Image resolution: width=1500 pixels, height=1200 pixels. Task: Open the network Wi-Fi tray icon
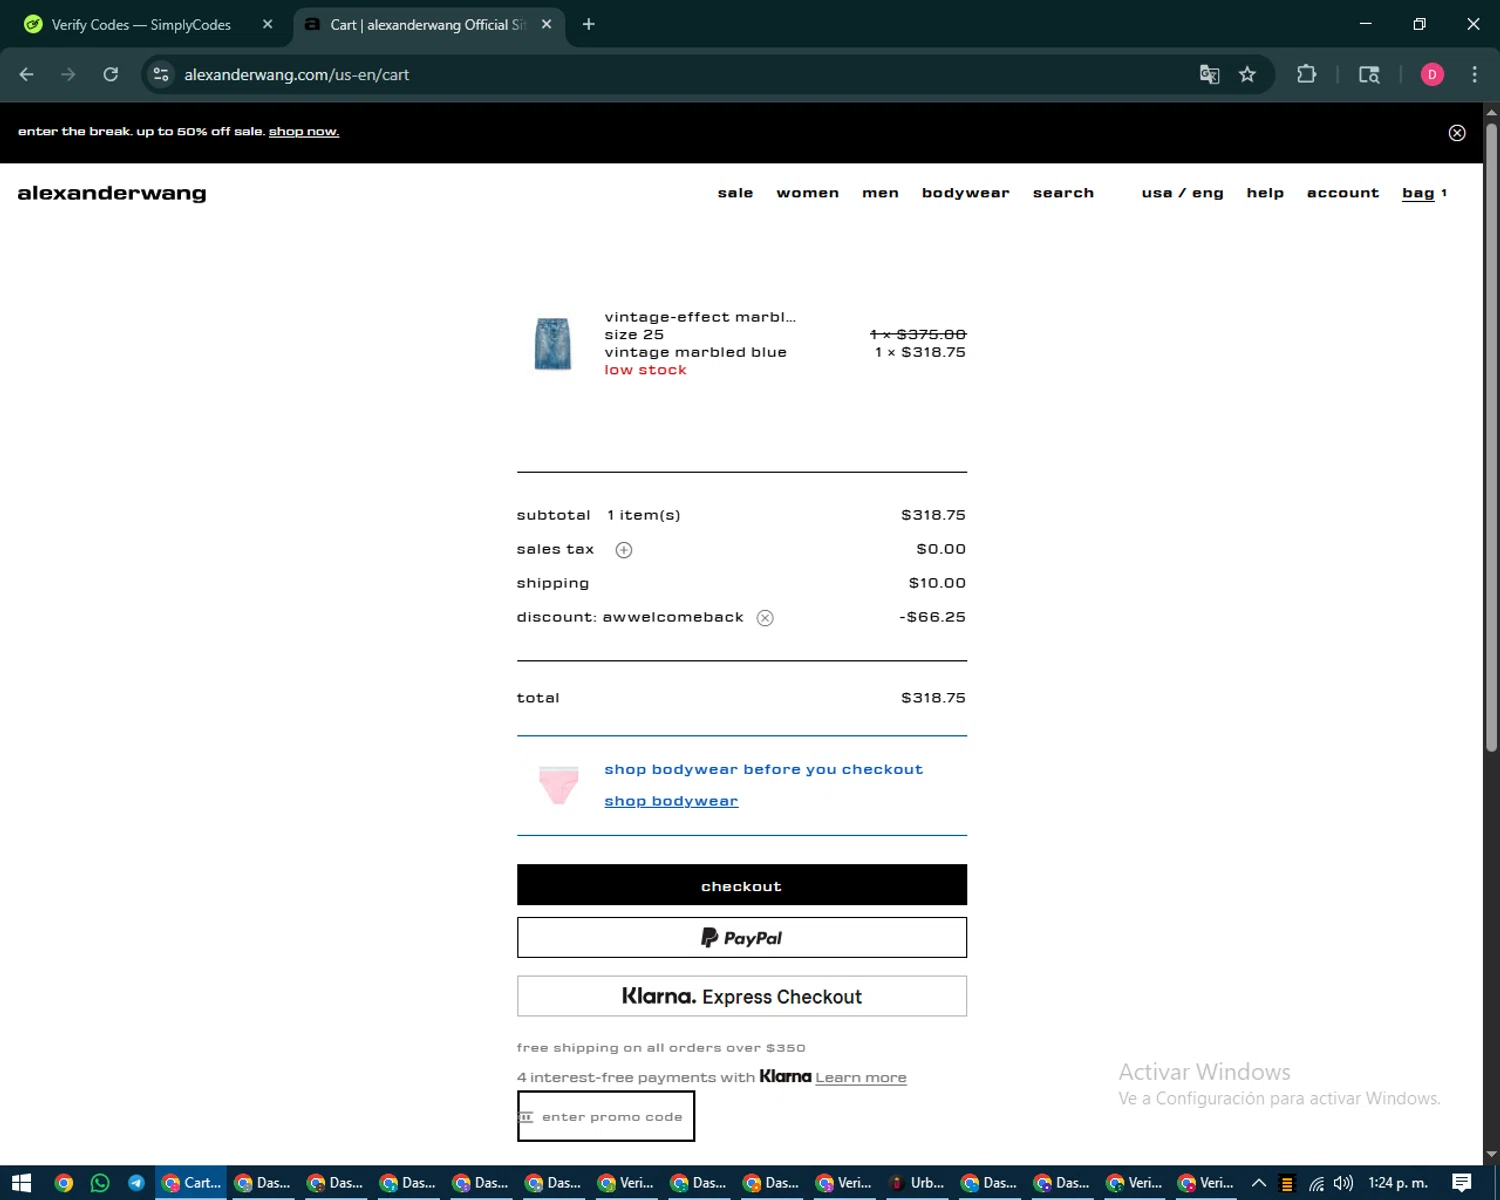click(x=1317, y=1183)
